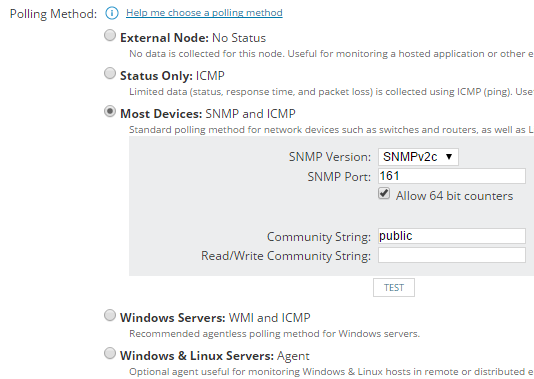Click the 'SNMP Version:' label
The image size is (534, 379).
[x=330, y=157]
